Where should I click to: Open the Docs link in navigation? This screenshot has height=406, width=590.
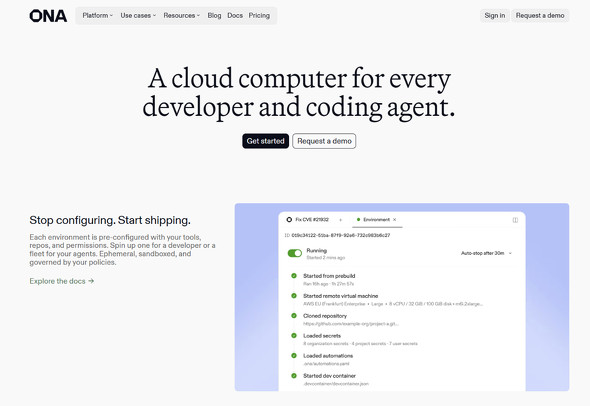pos(235,15)
